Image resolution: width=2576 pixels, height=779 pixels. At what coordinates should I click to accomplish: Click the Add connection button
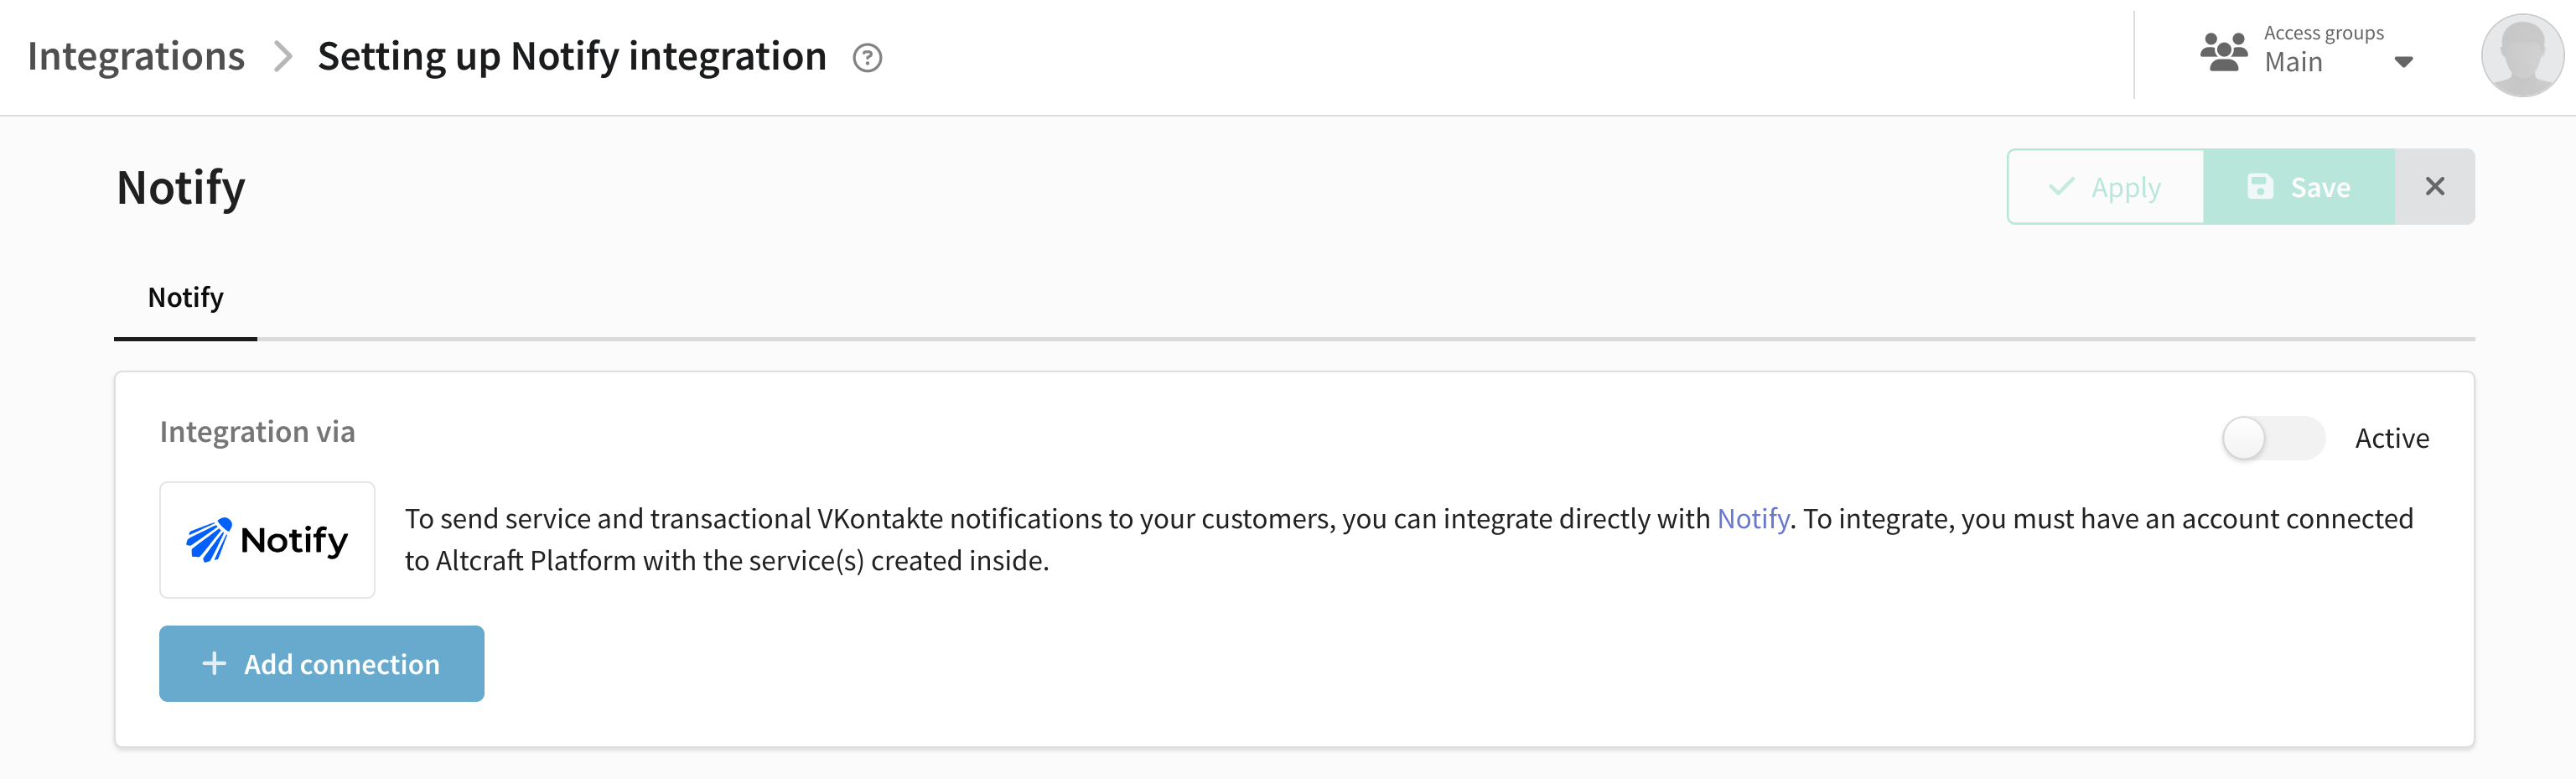[x=321, y=663]
